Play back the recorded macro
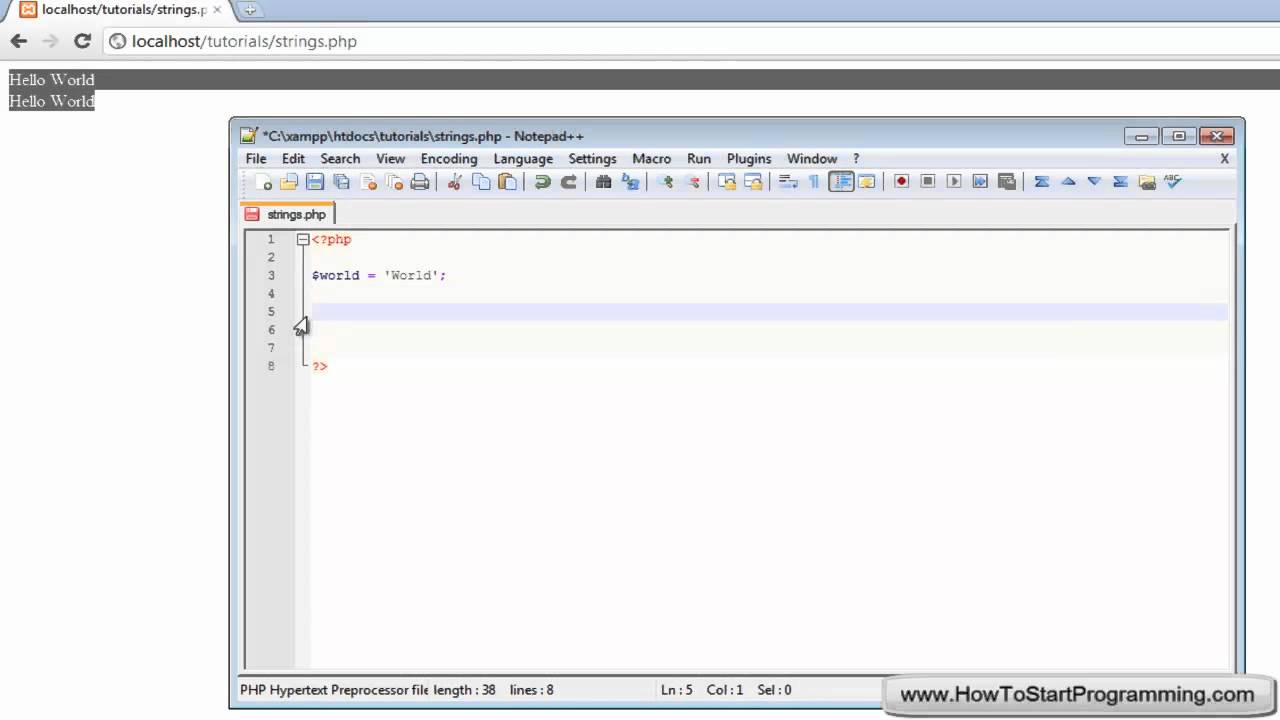 pos(954,182)
